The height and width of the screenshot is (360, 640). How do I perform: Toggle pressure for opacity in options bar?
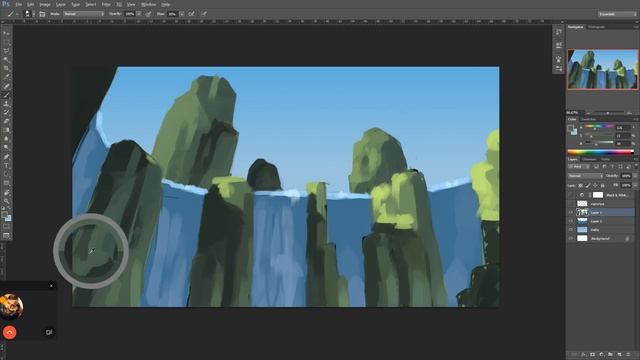[x=149, y=13]
